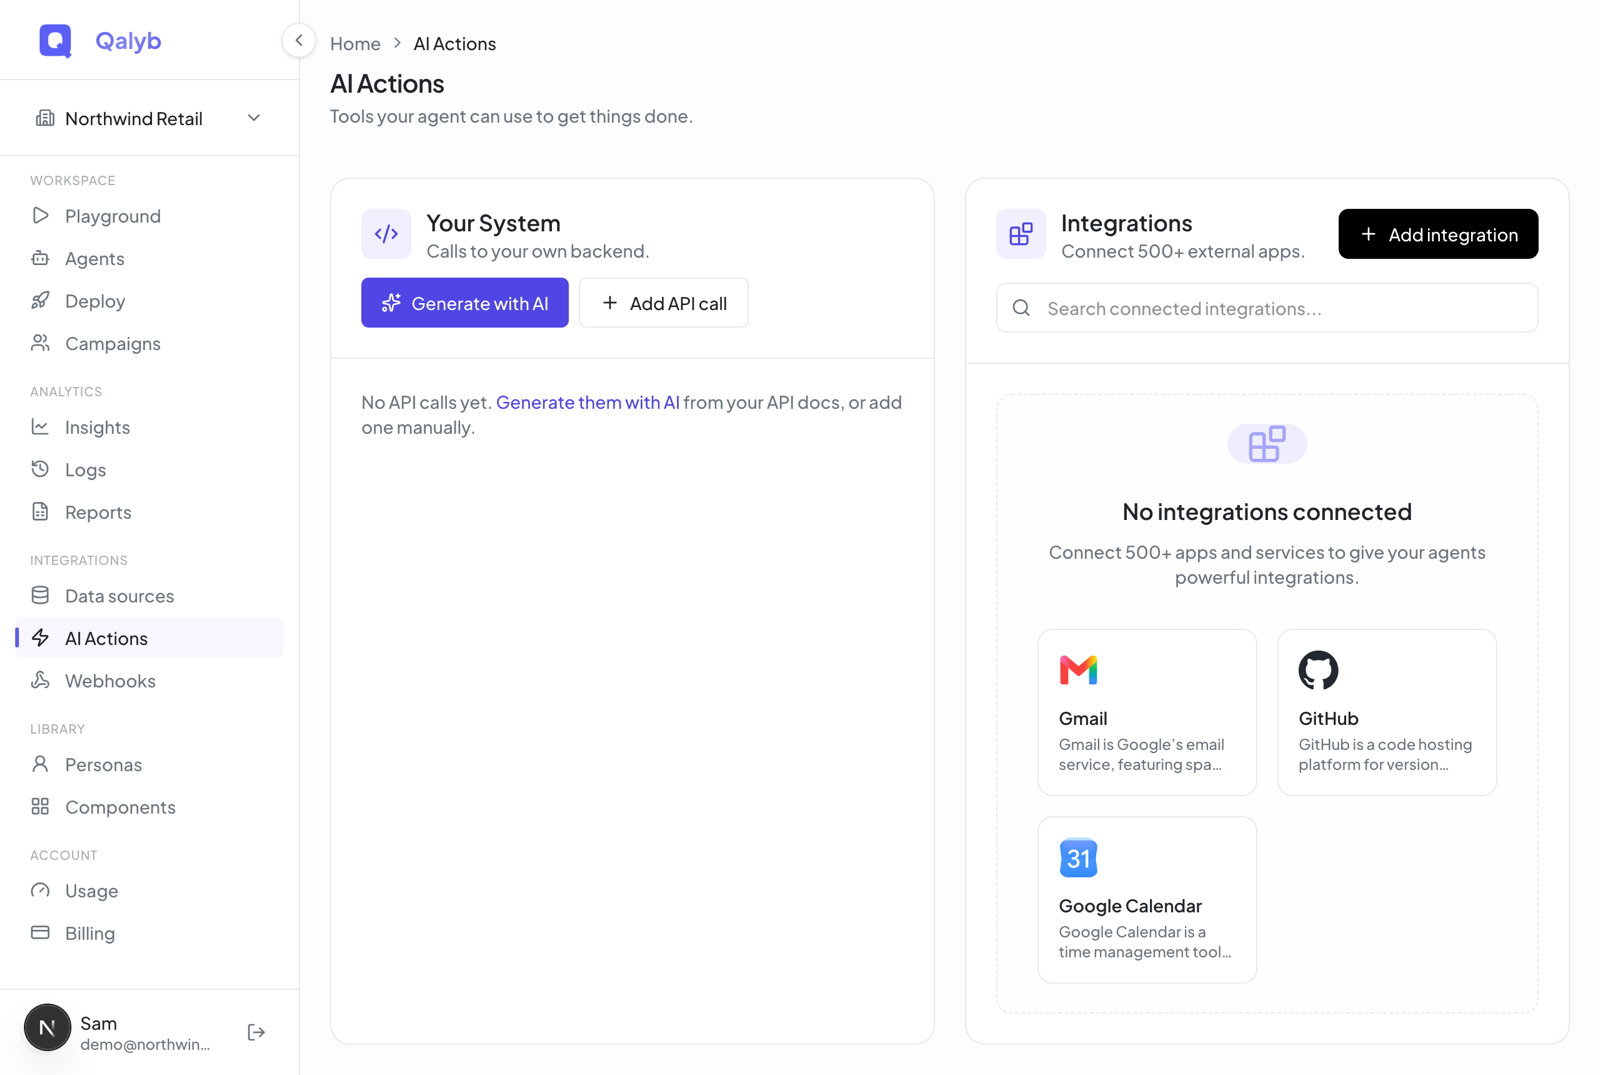Select the Gmail integration card
Viewport: 1600px width, 1075px height.
(x=1147, y=712)
